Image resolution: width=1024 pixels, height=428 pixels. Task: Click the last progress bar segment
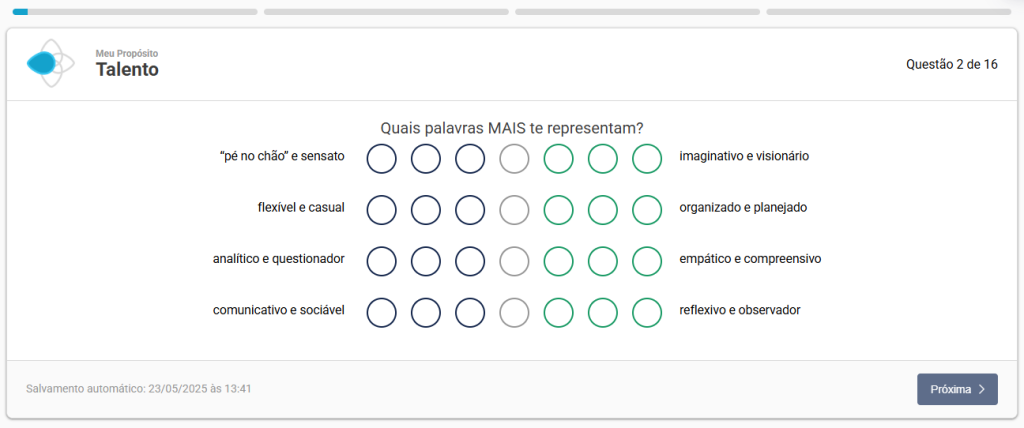[x=888, y=12]
